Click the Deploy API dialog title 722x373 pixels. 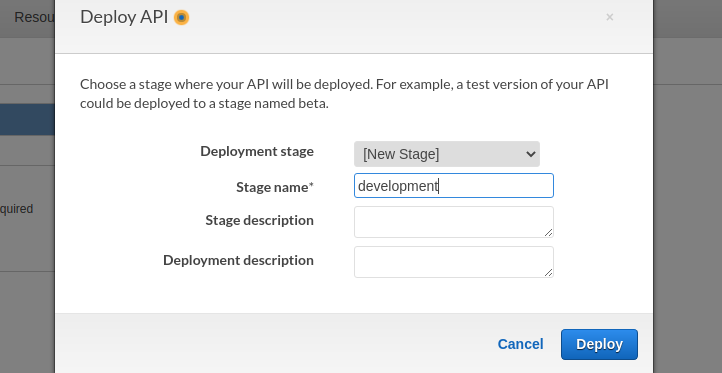point(124,17)
